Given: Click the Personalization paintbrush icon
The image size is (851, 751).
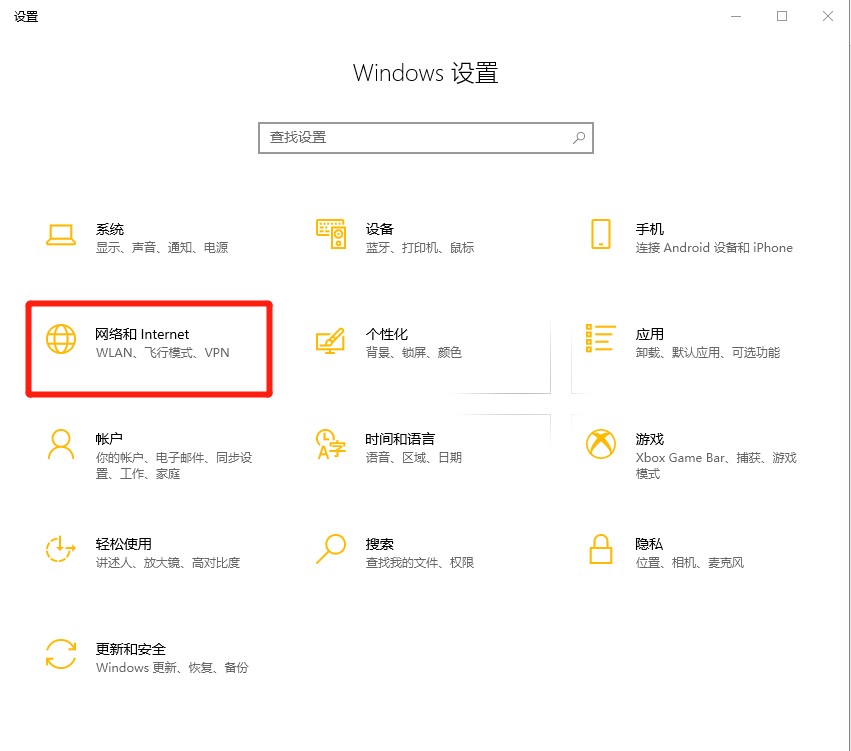Looking at the screenshot, I should click(331, 340).
